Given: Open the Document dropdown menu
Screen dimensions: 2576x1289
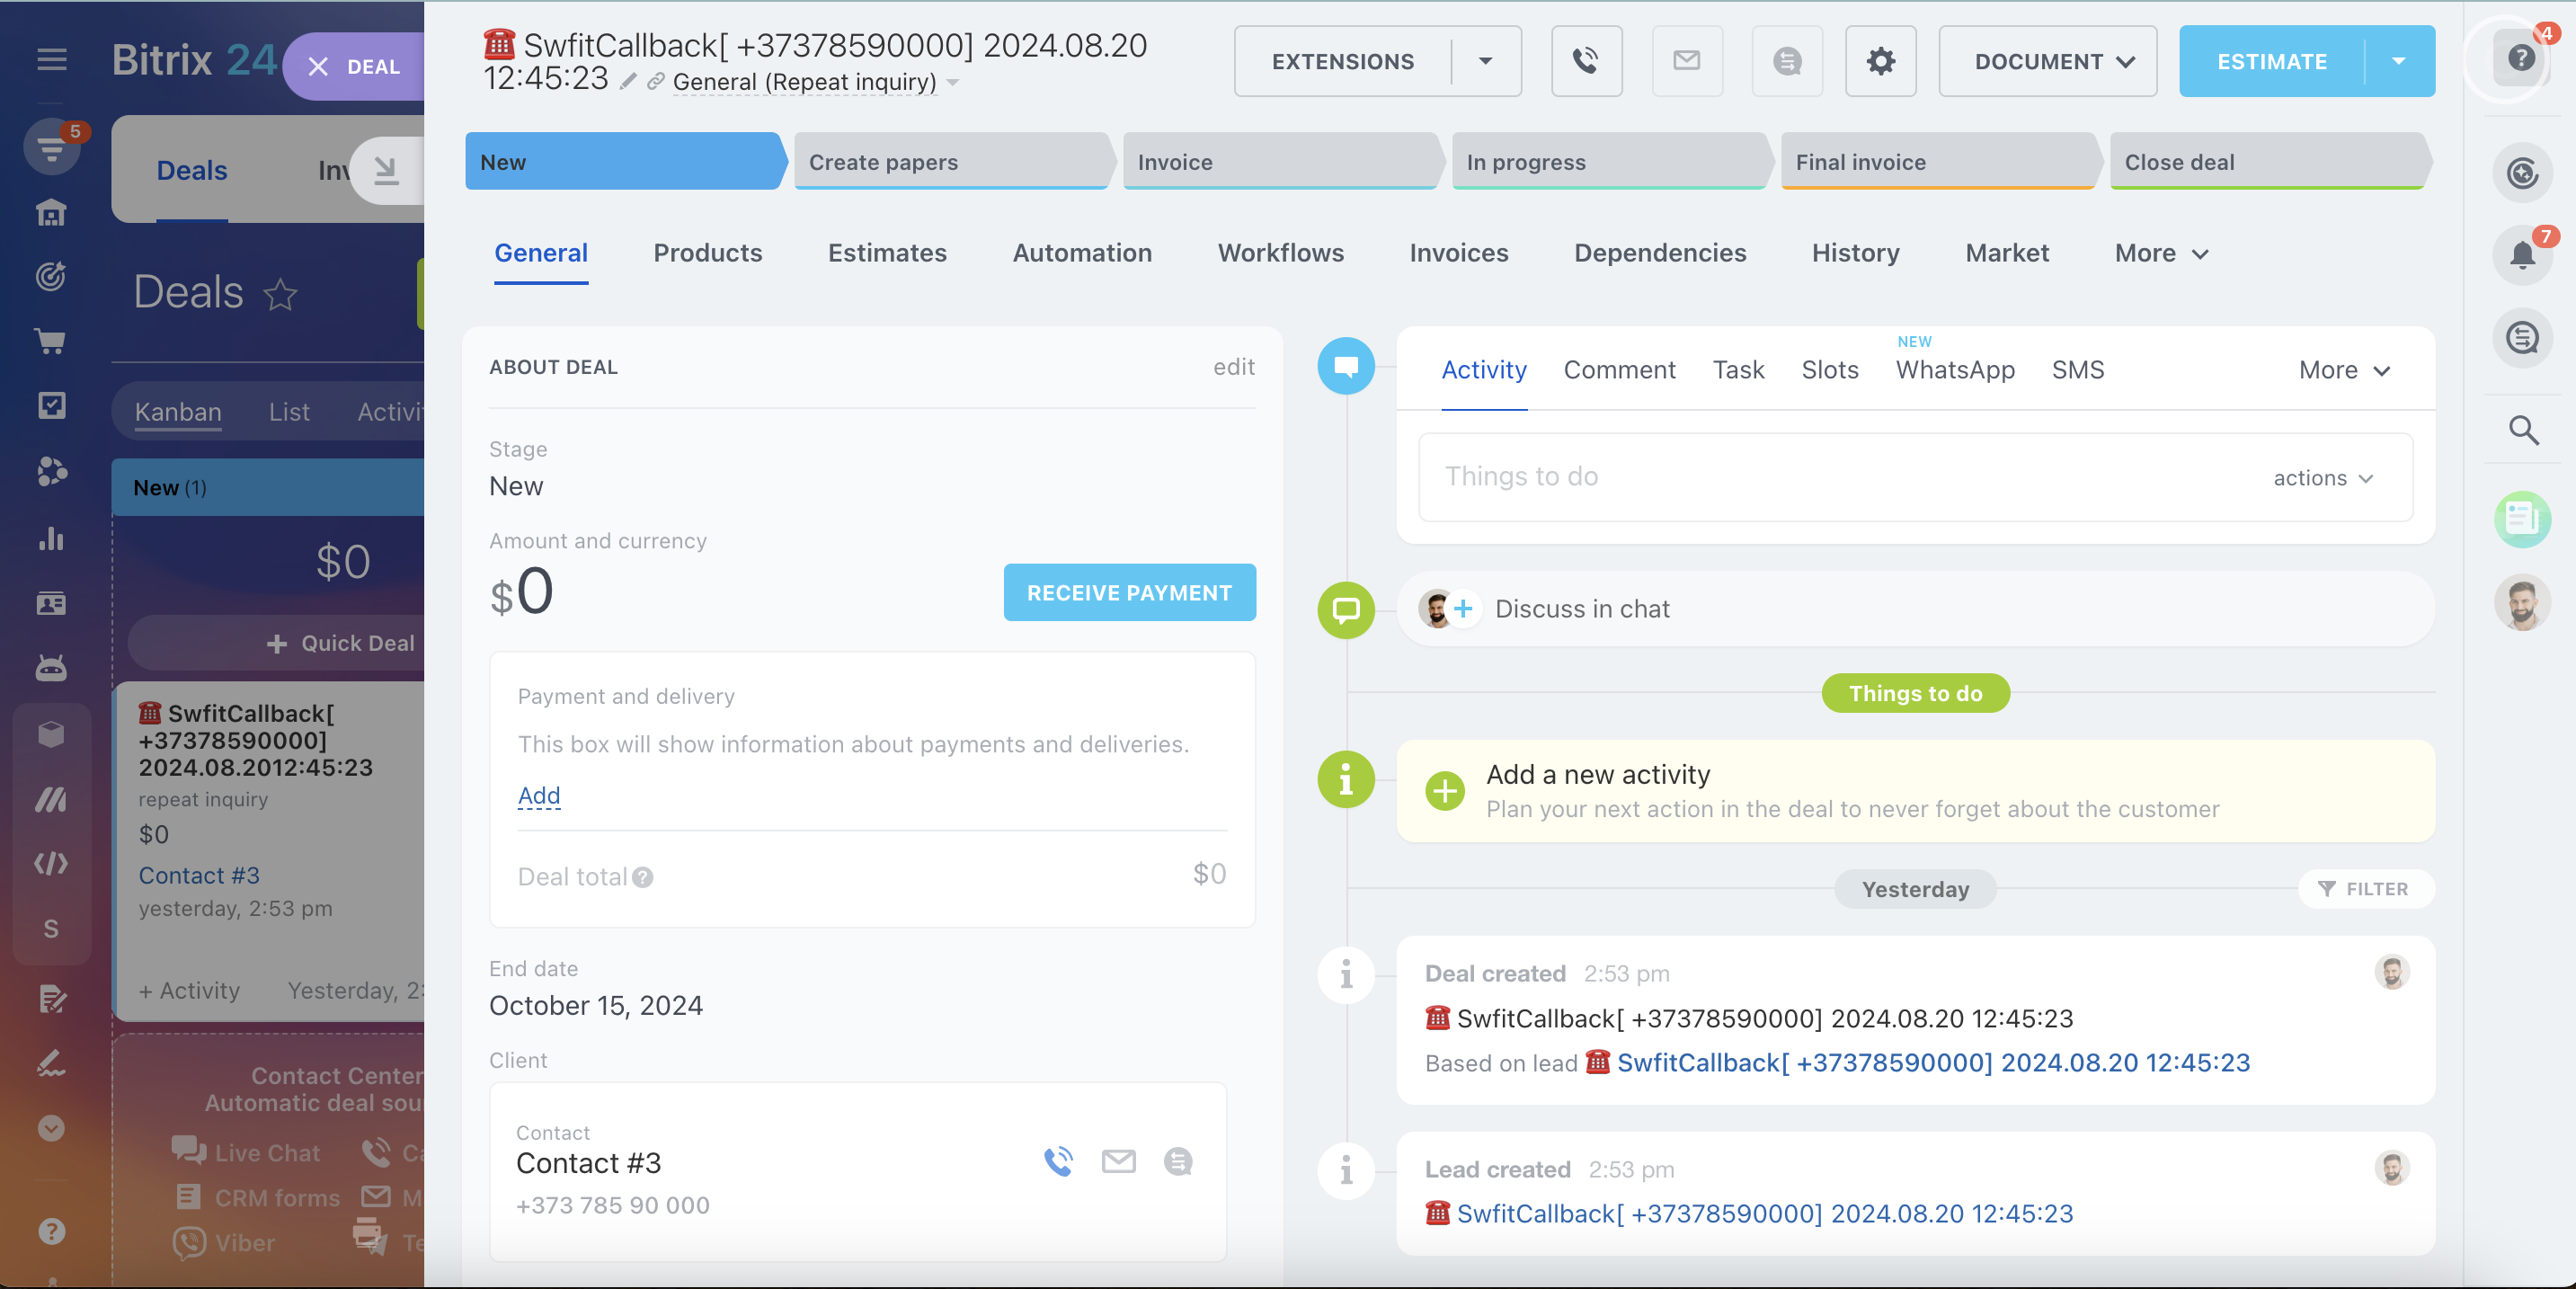Looking at the screenshot, I should pyautogui.click(x=2047, y=61).
